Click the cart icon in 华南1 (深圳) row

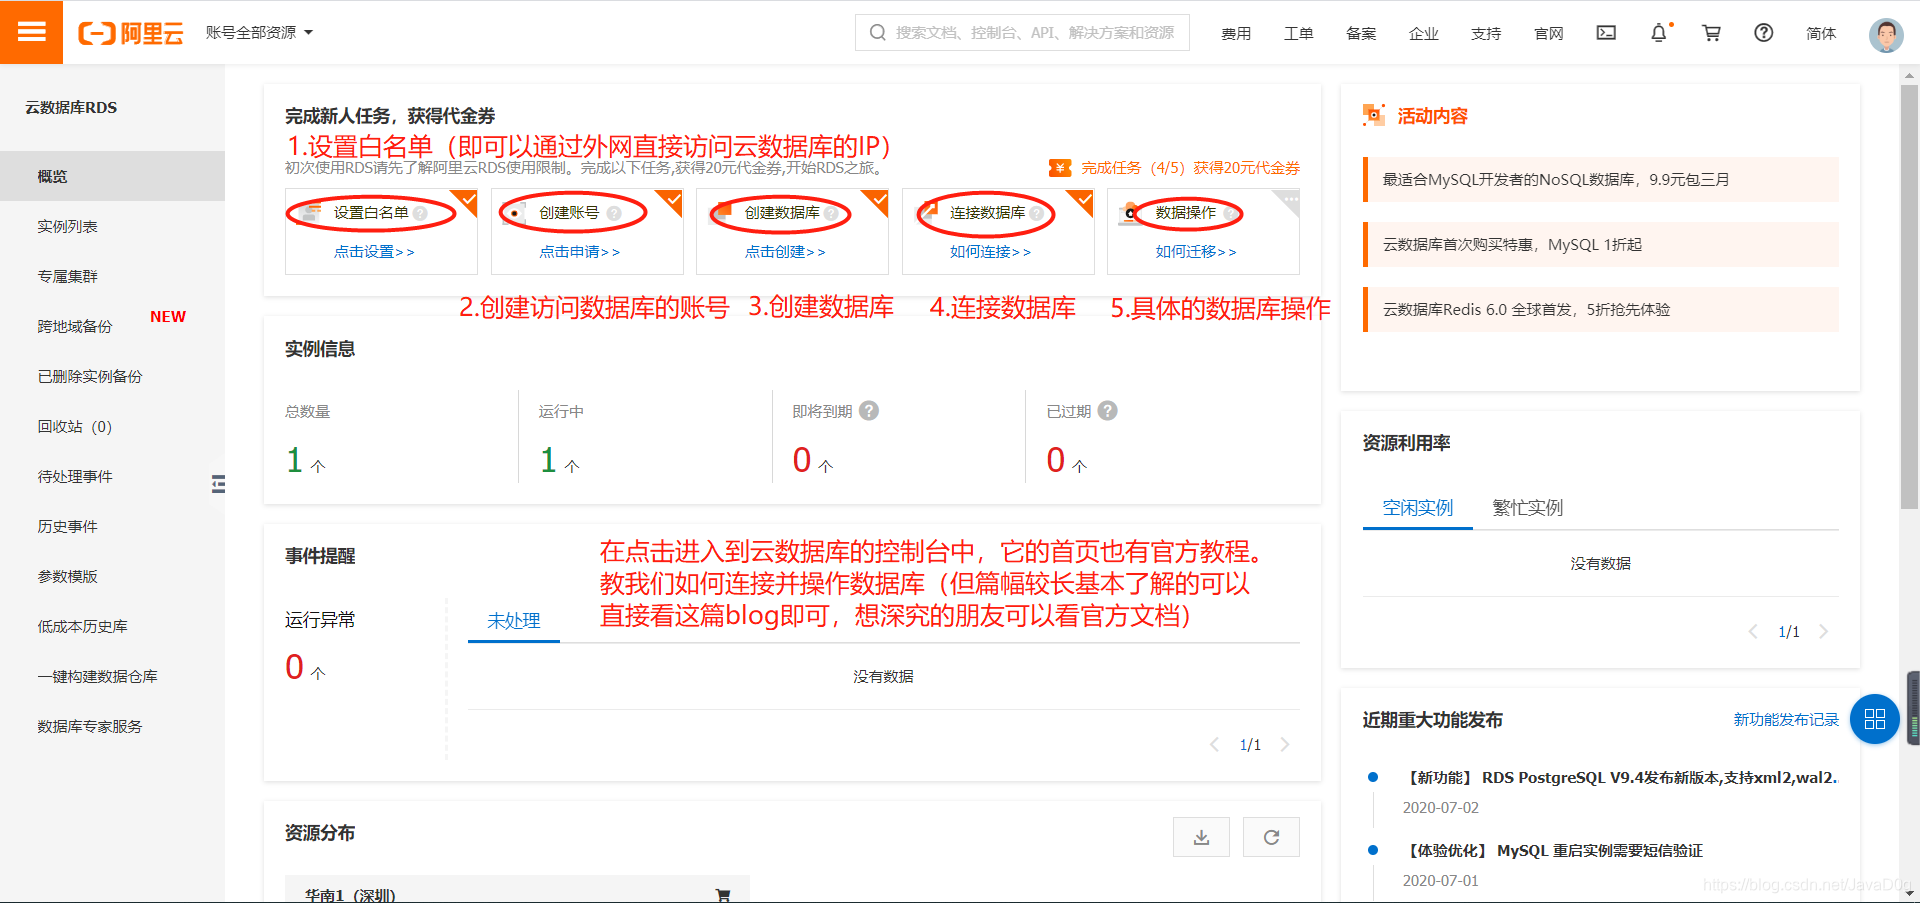click(x=723, y=895)
